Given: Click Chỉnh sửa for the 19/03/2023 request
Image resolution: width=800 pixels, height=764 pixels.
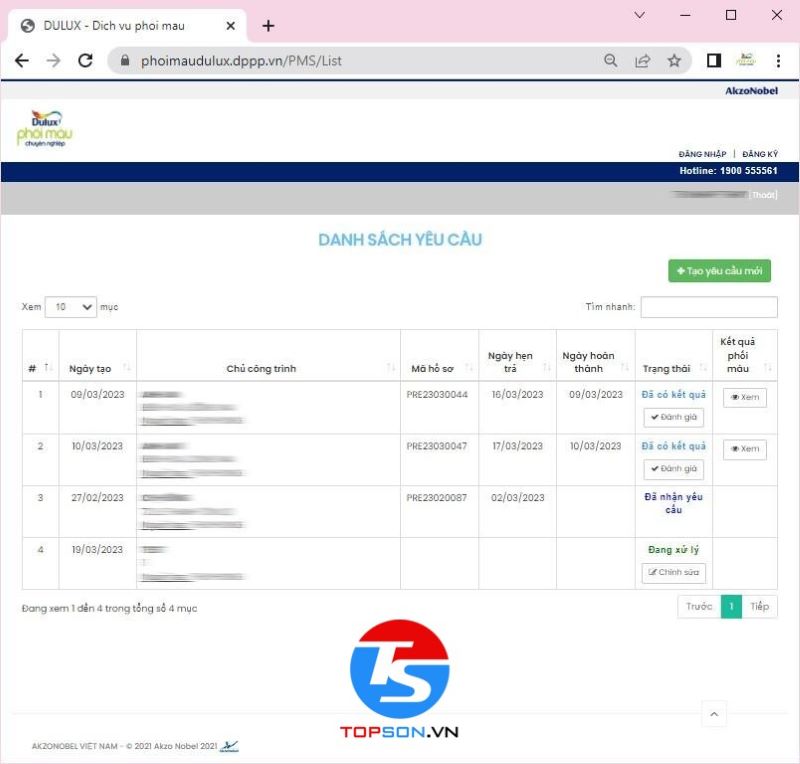Looking at the screenshot, I should pos(673,573).
